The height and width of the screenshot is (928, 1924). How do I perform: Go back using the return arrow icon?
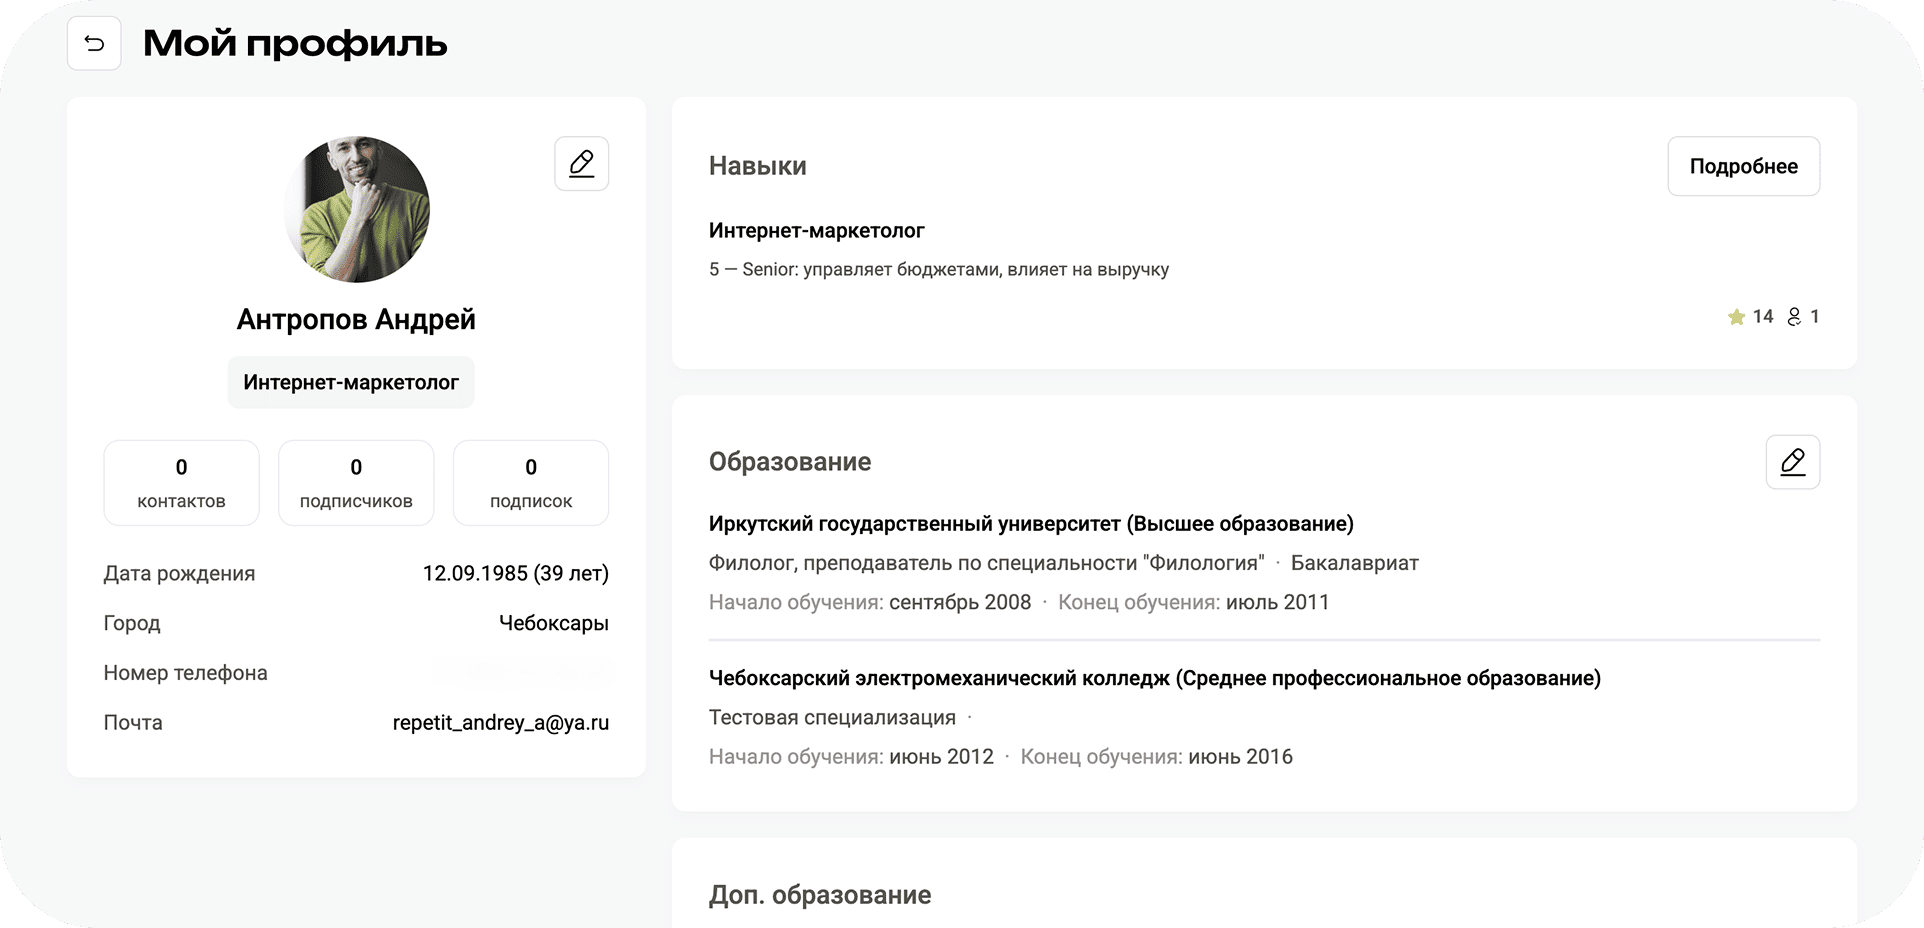[94, 43]
